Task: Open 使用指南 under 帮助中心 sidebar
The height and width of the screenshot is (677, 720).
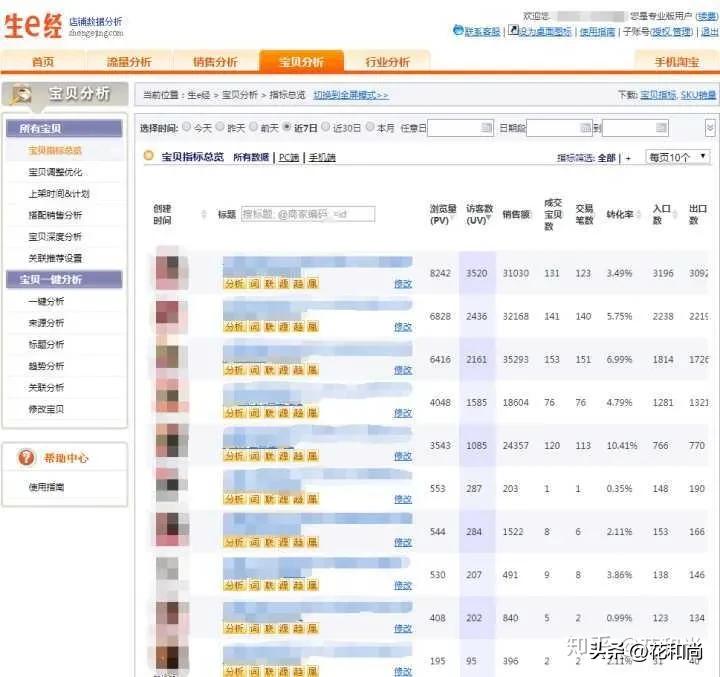Action: 46,487
